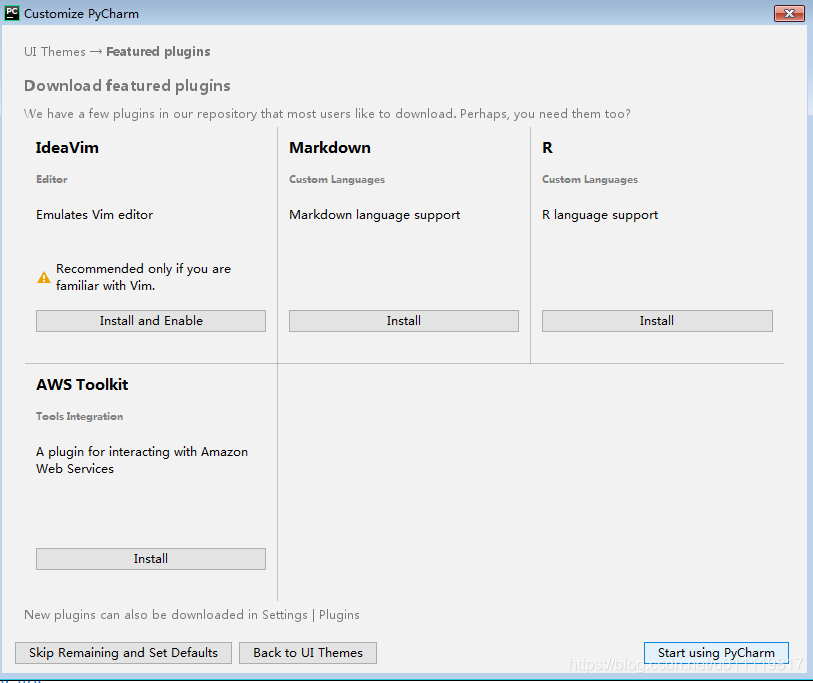Image resolution: width=813 pixels, height=683 pixels.
Task: Click the IdeaVim plugin title
Action: click(67, 148)
